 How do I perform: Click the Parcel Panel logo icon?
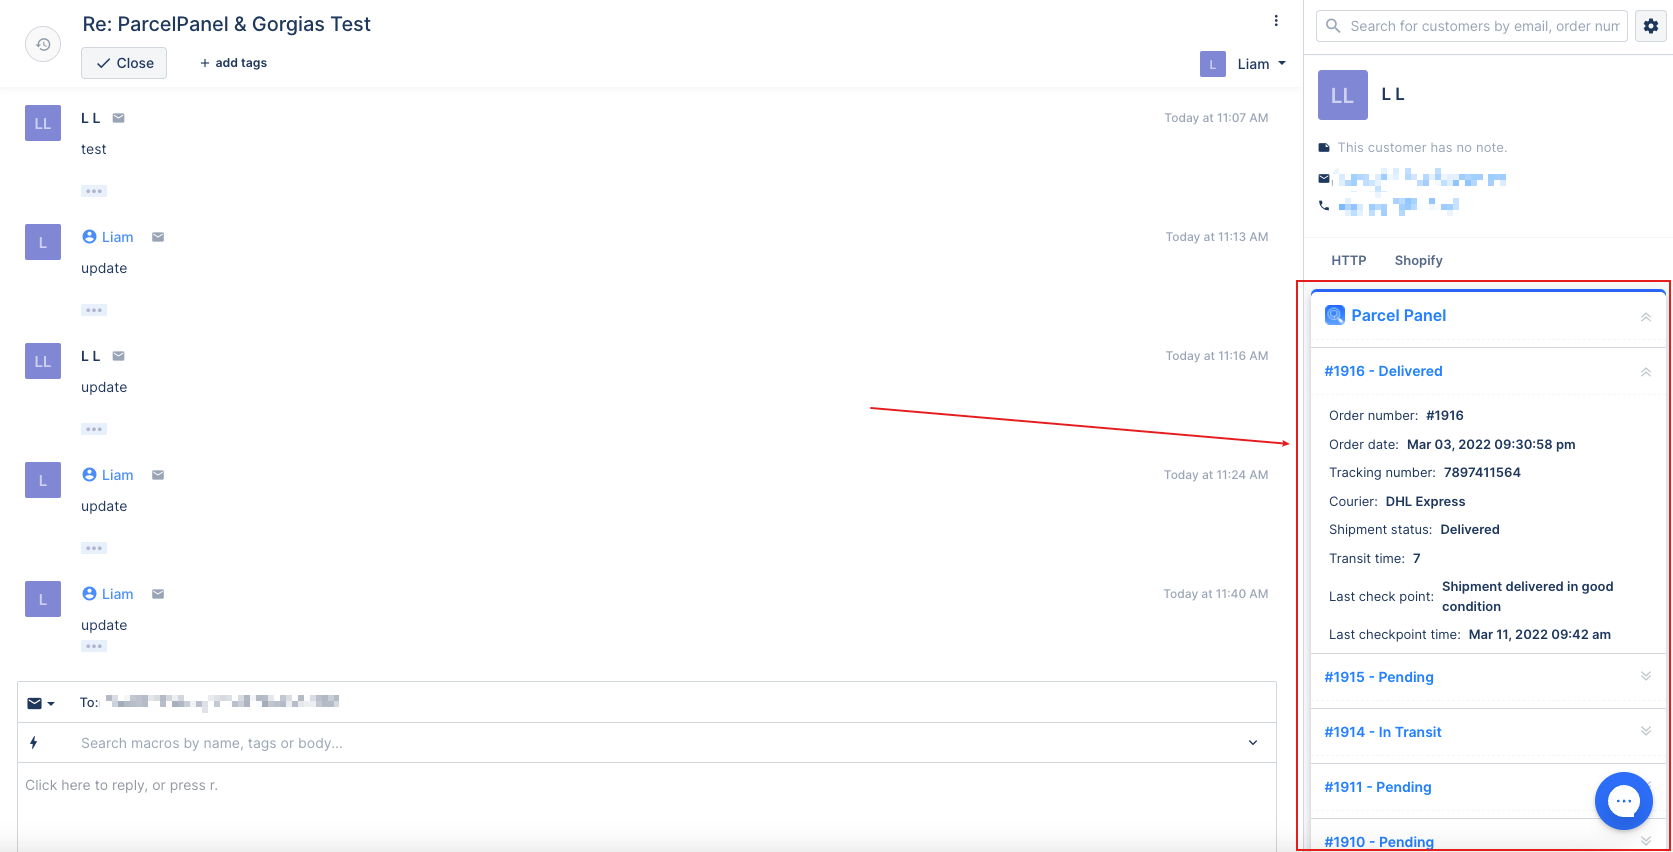point(1334,315)
